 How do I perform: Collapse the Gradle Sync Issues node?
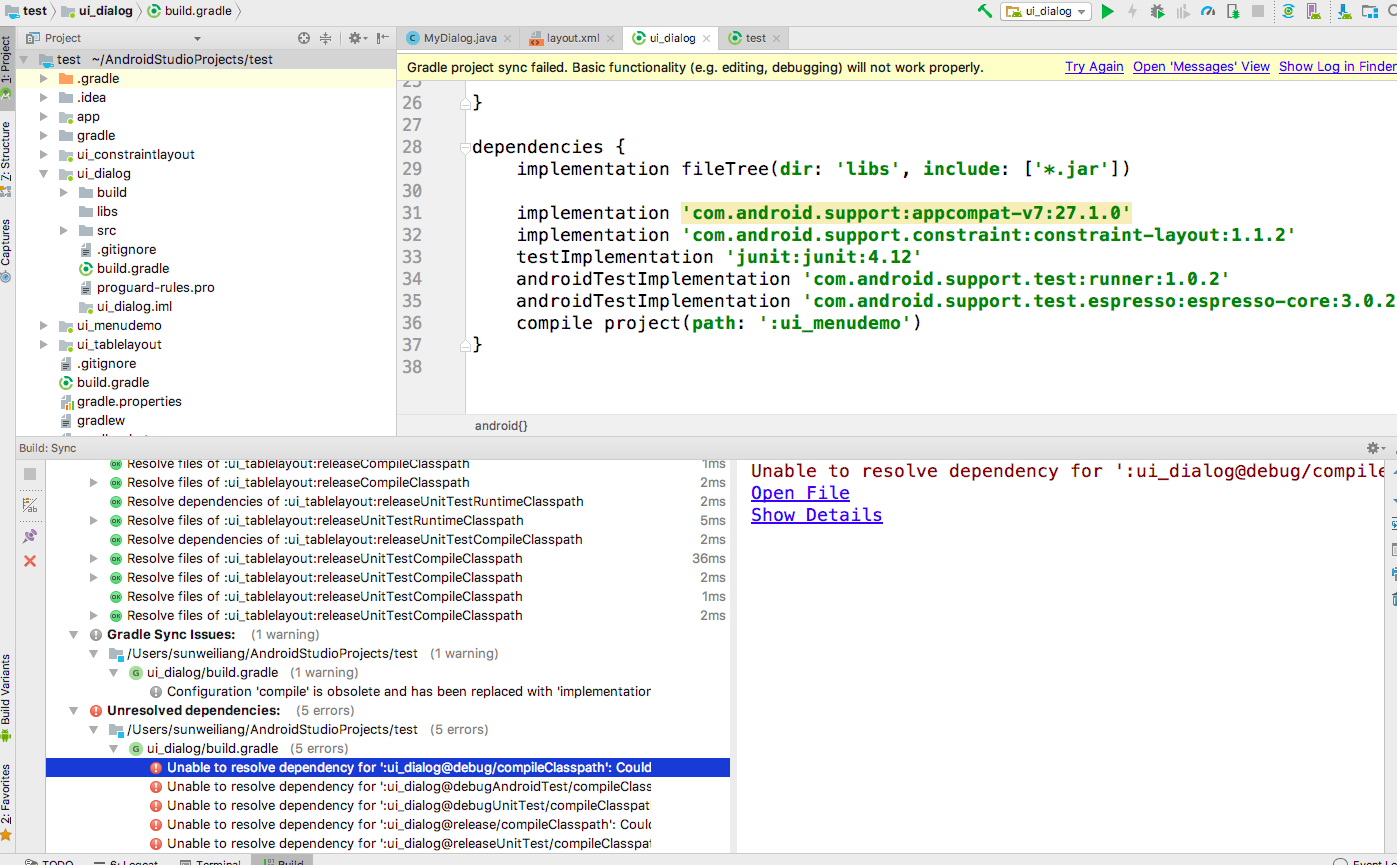tap(74, 634)
